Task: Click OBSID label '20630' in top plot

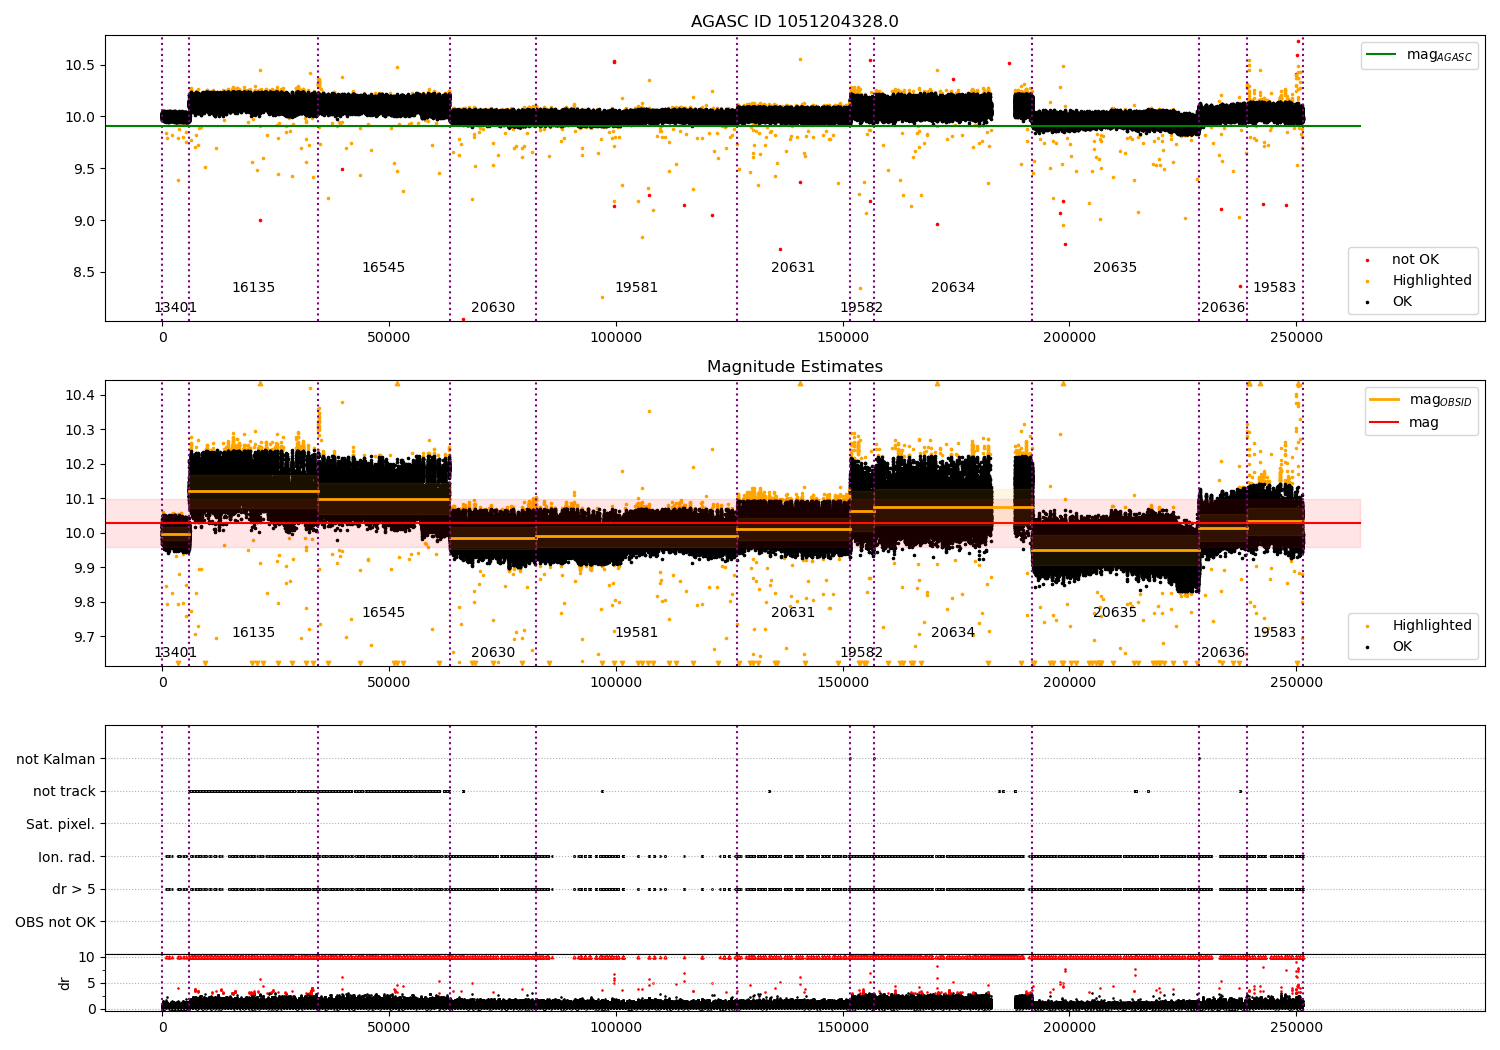Action: coord(493,308)
